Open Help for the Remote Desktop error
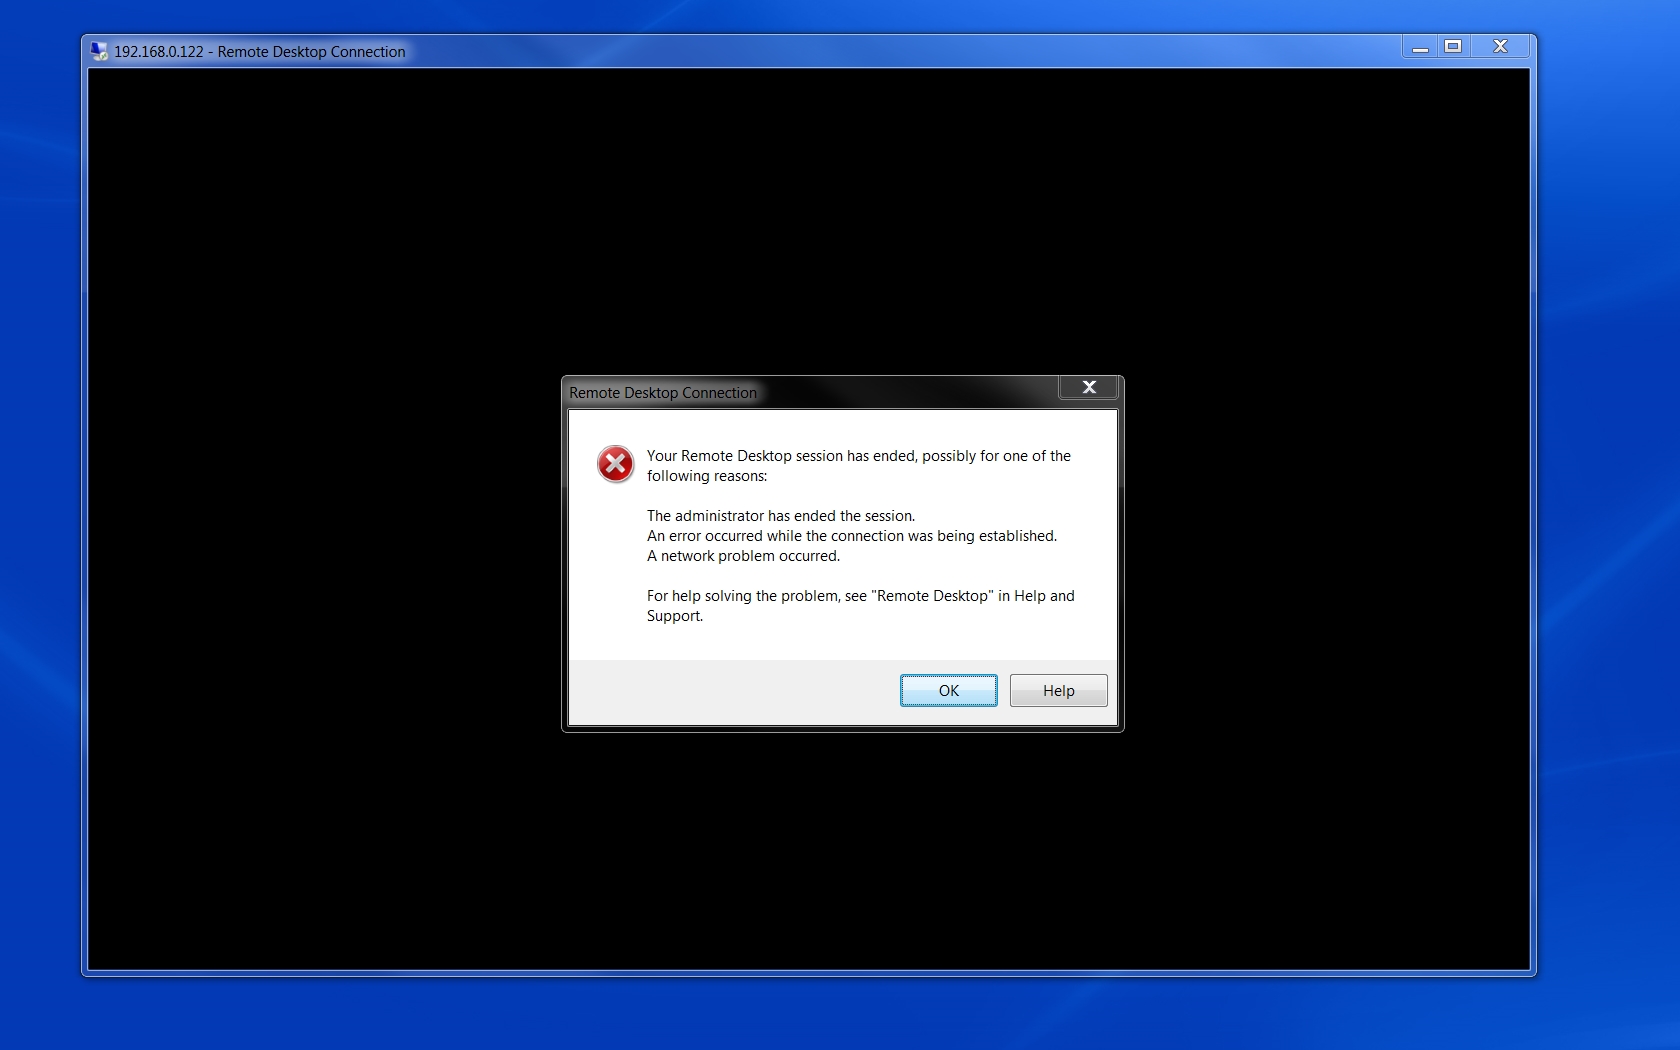Image resolution: width=1680 pixels, height=1050 pixels. click(x=1058, y=690)
